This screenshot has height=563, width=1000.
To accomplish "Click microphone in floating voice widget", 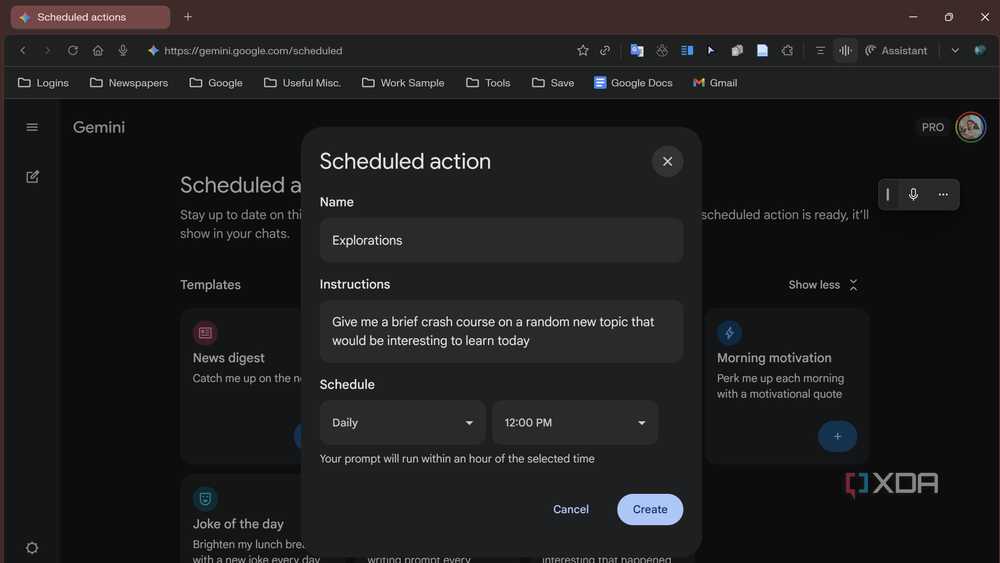I will [913, 194].
